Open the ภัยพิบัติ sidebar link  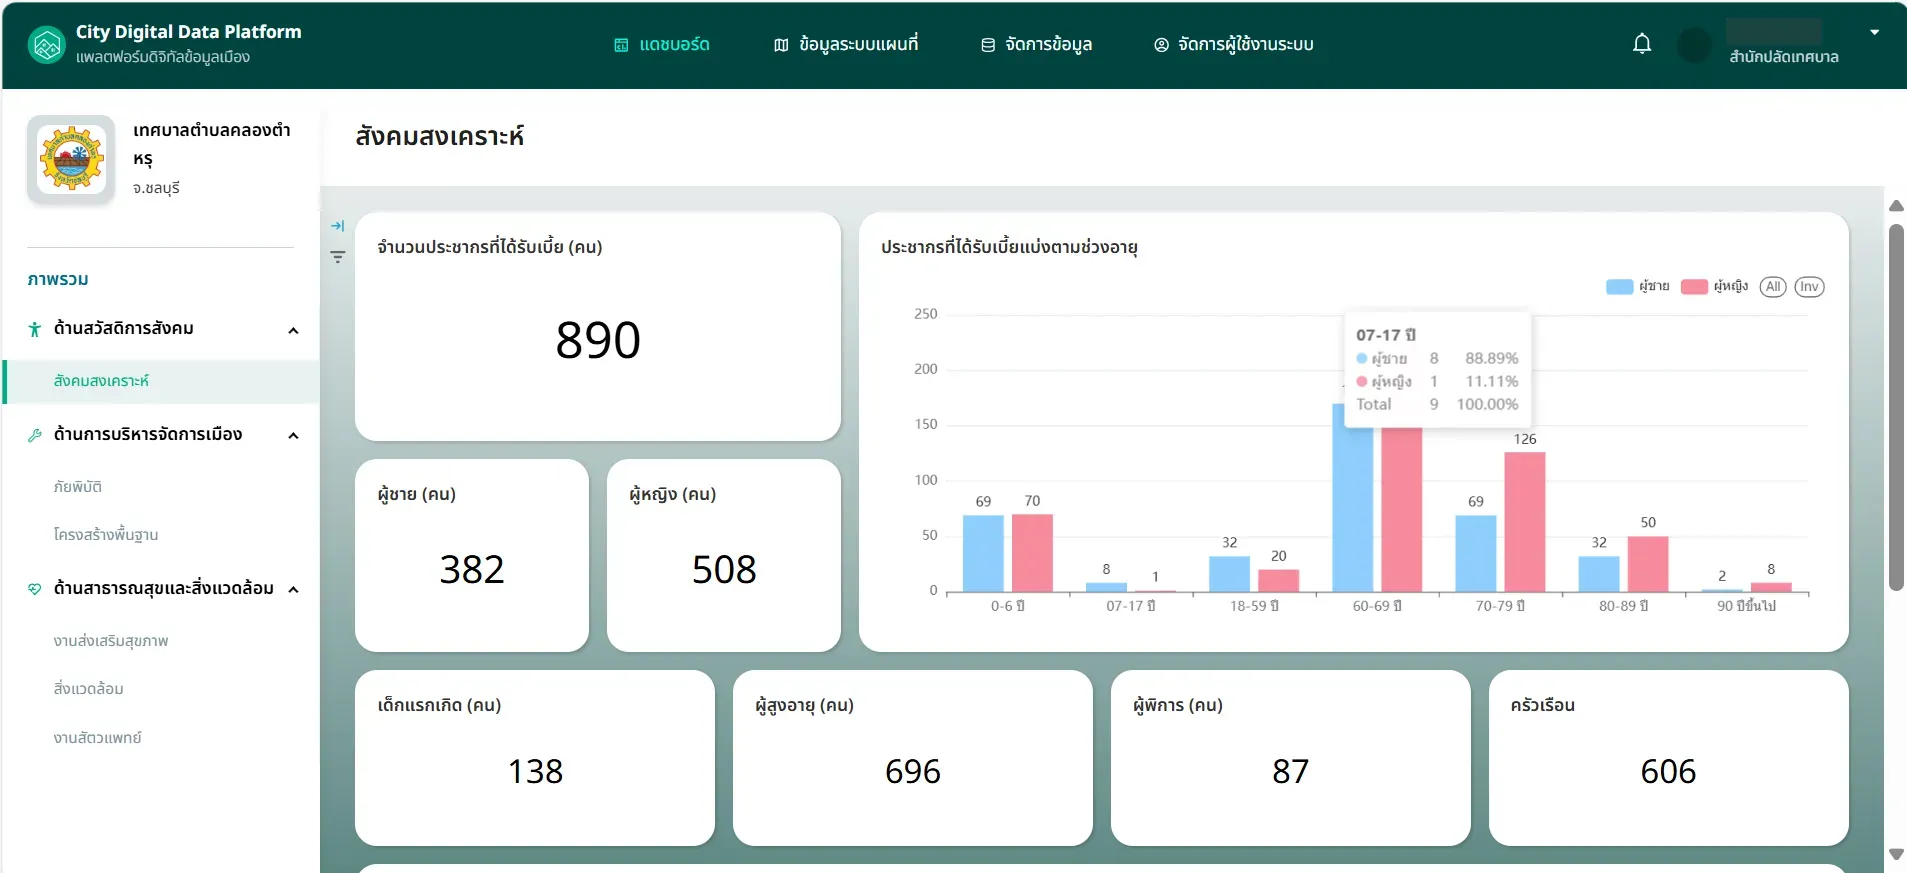pyautogui.click(x=78, y=487)
